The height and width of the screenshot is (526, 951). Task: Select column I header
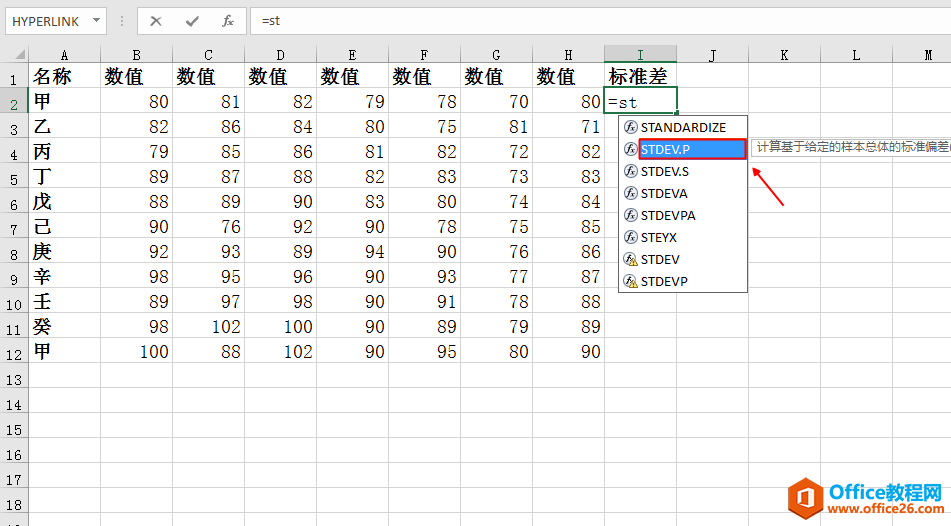(640, 55)
